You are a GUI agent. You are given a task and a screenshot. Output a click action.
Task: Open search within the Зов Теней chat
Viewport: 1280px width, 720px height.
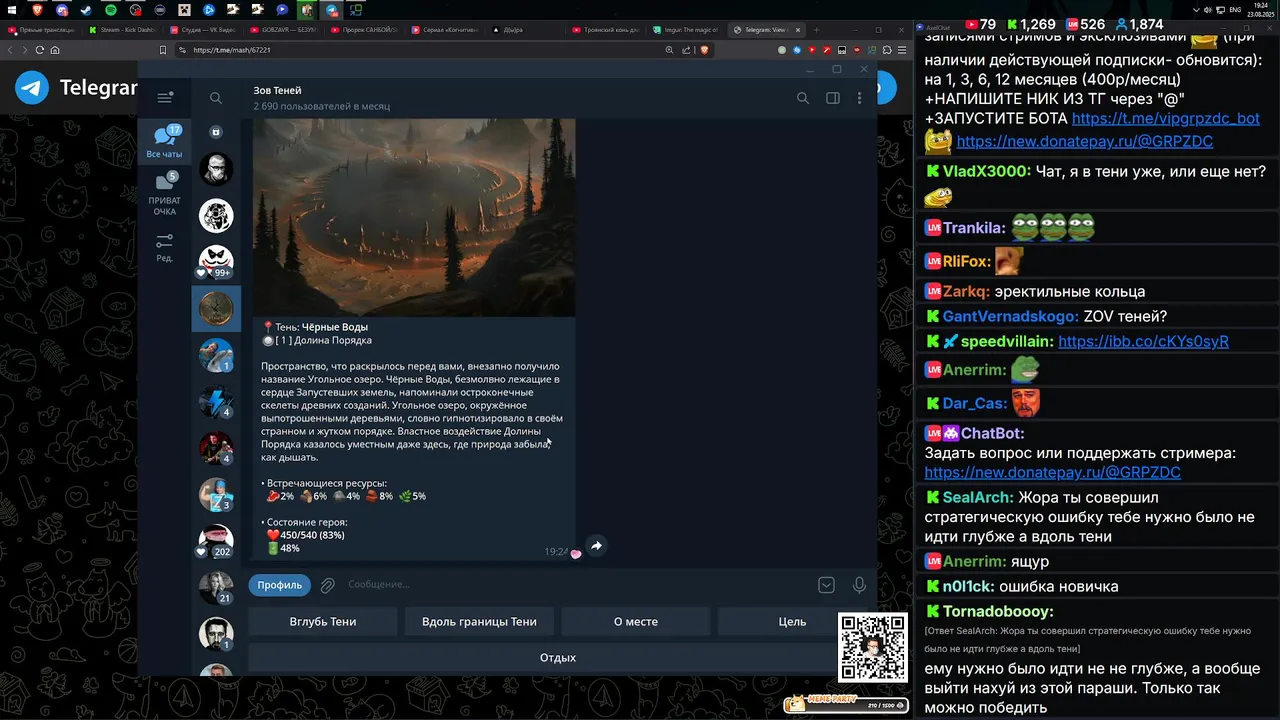[802, 98]
